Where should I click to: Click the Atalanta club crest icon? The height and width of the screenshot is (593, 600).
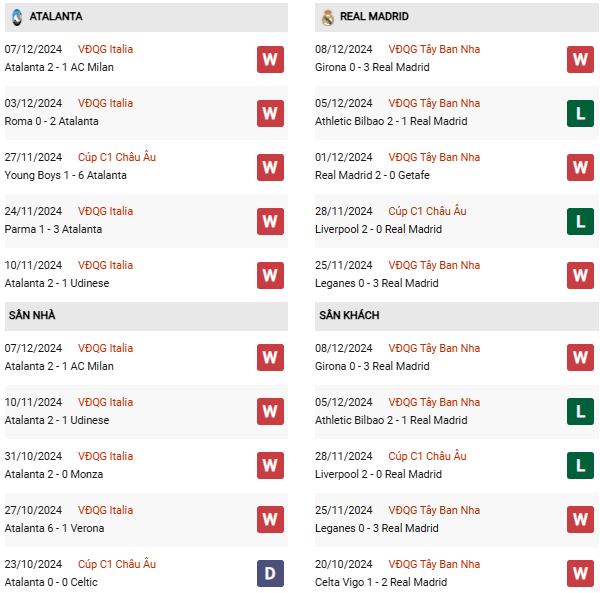[17, 17]
